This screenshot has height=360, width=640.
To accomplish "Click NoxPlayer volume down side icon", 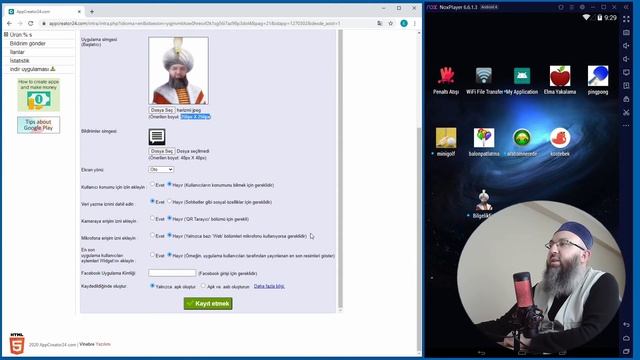I will click(x=627, y=59).
